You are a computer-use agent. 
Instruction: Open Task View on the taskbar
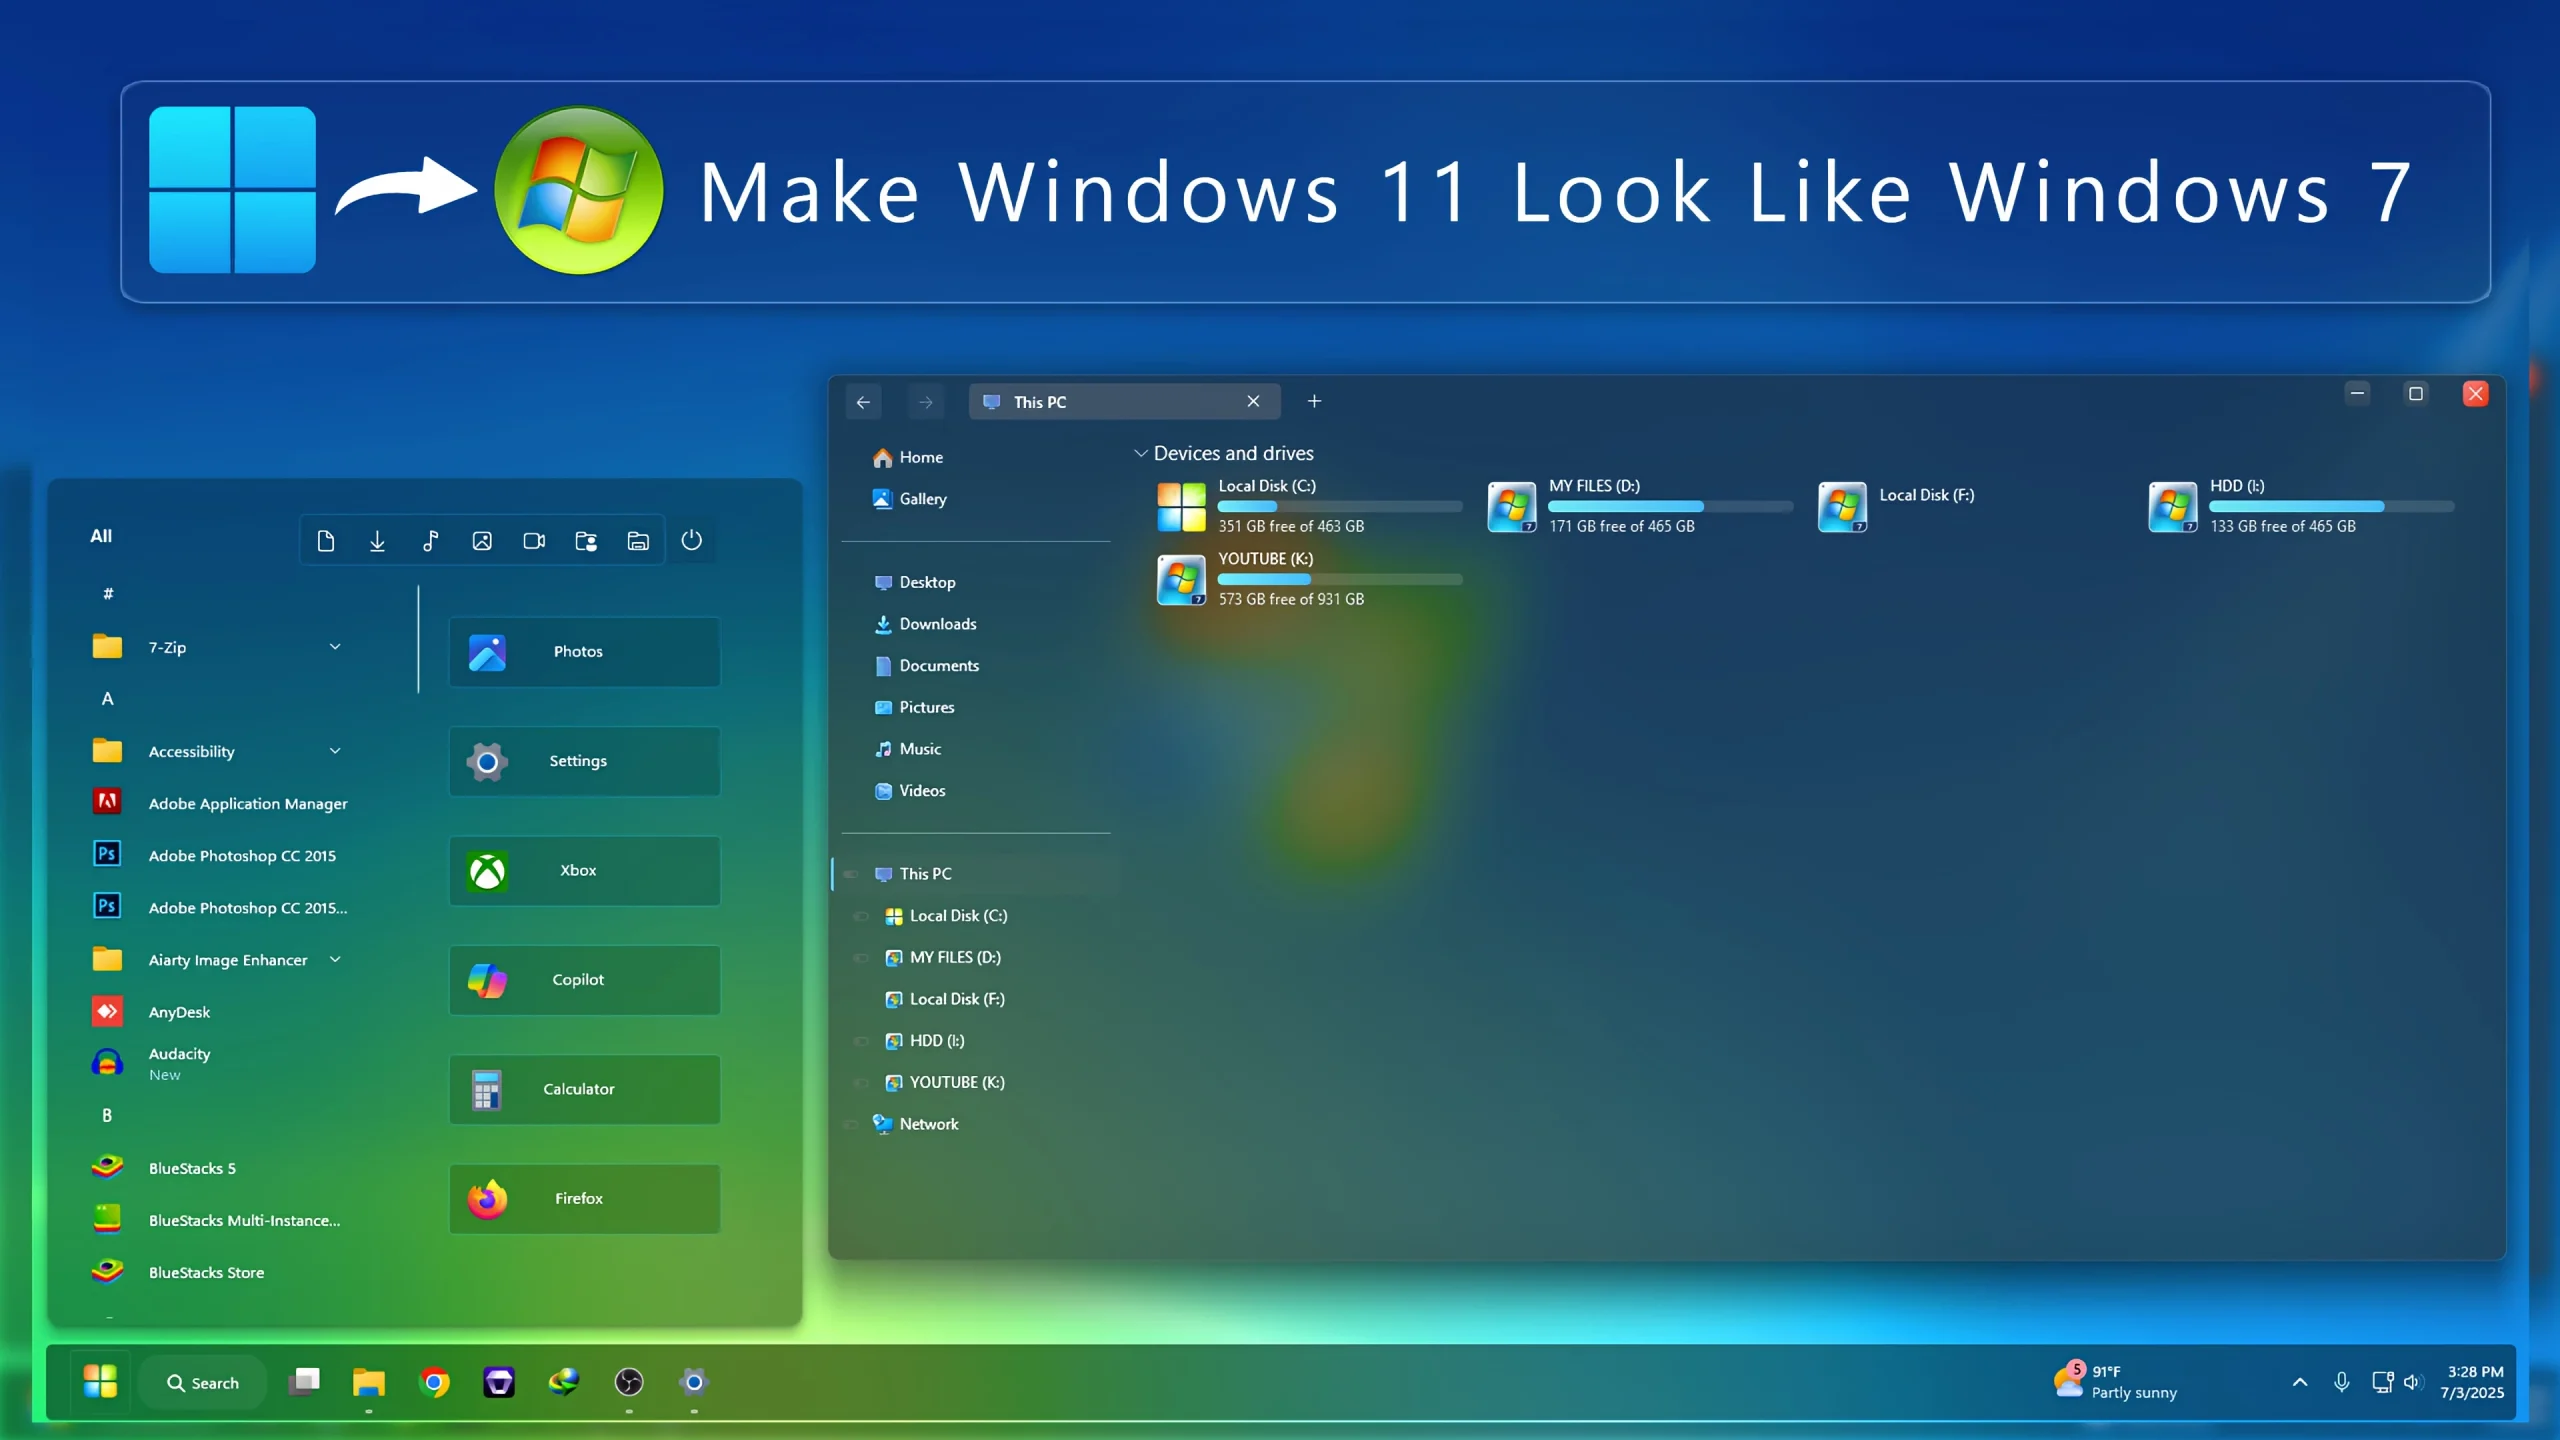304,1382
